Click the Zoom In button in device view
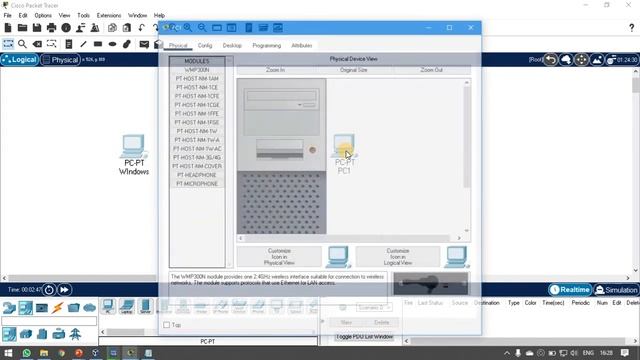This screenshot has height=360, width=640. click(276, 70)
